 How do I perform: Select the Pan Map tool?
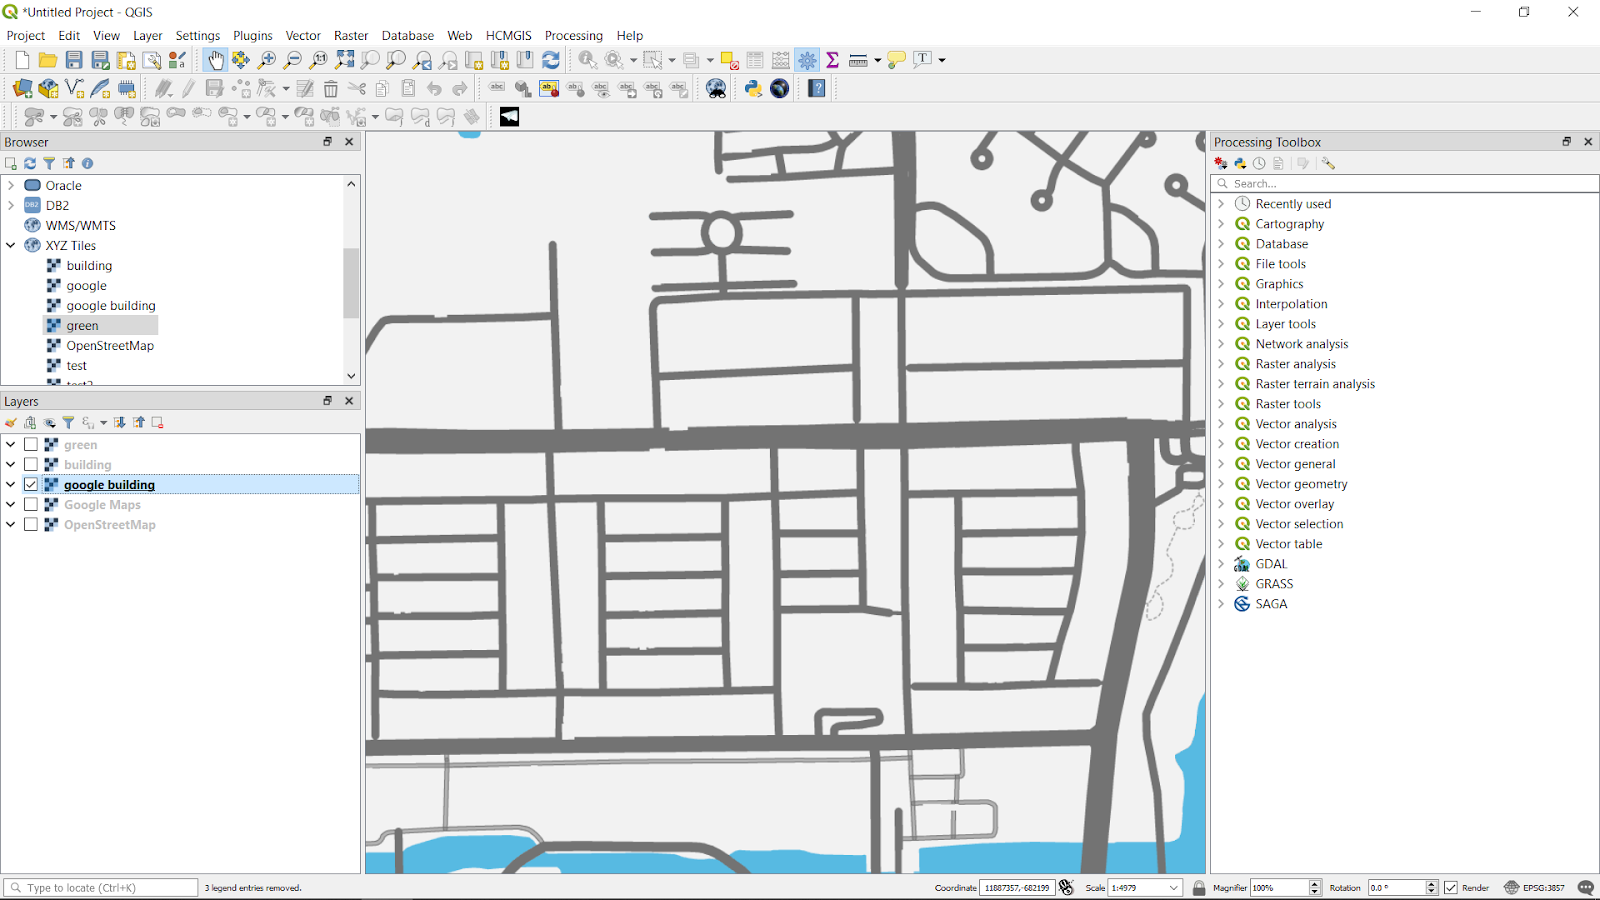click(217, 59)
